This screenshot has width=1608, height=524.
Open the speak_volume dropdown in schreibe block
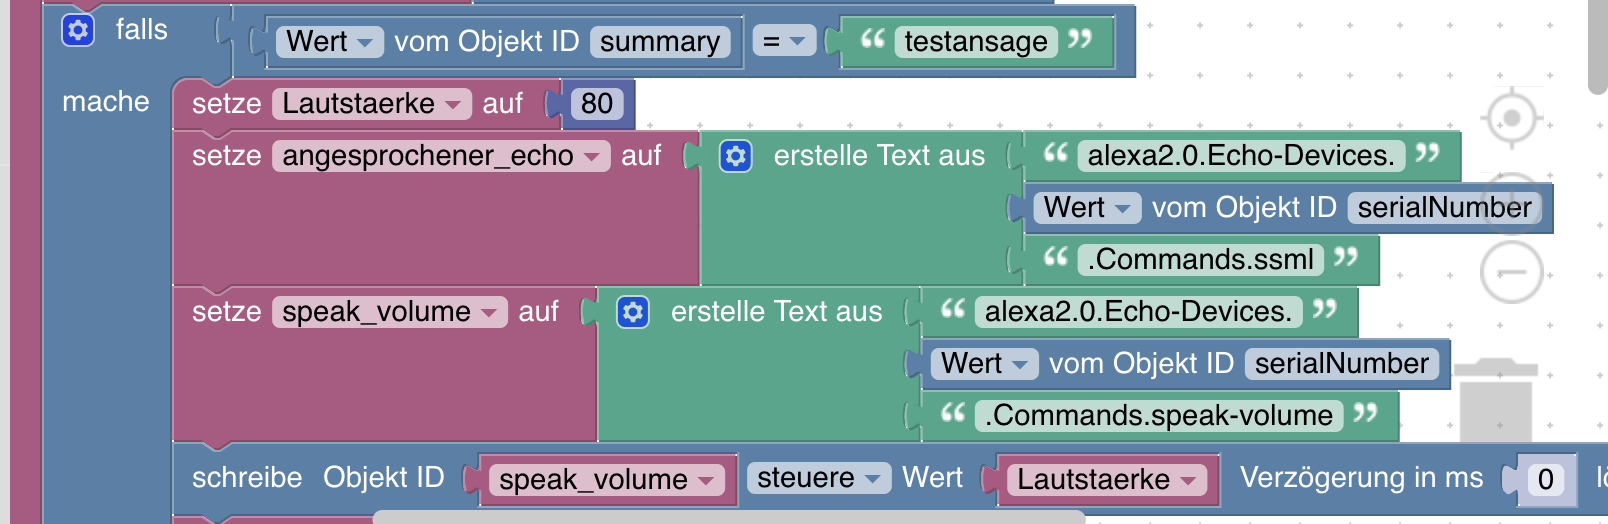607,480
